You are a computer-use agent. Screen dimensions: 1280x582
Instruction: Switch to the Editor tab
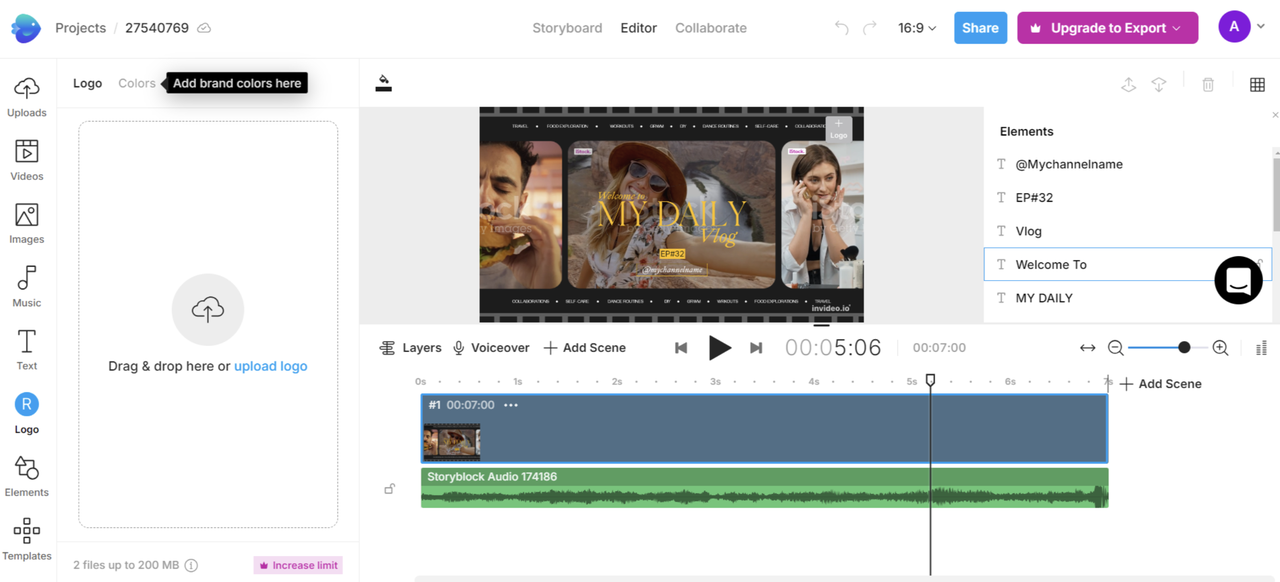click(x=639, y=28)
